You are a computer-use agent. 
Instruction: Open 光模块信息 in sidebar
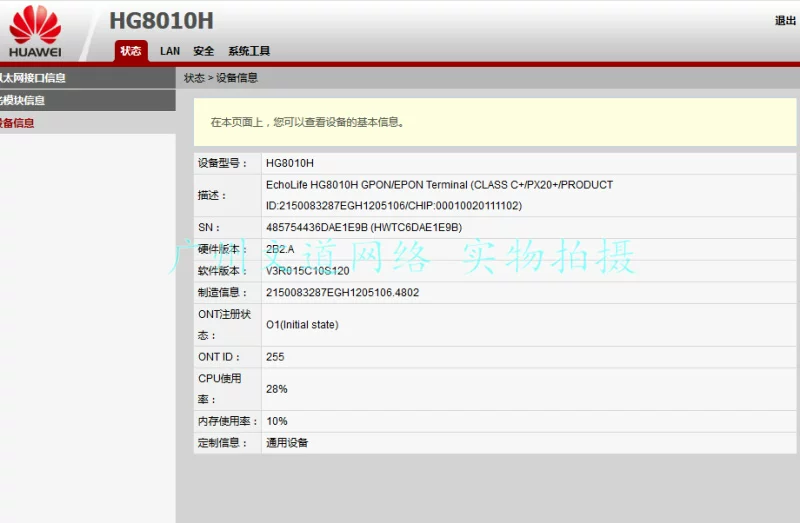(88, 101)
